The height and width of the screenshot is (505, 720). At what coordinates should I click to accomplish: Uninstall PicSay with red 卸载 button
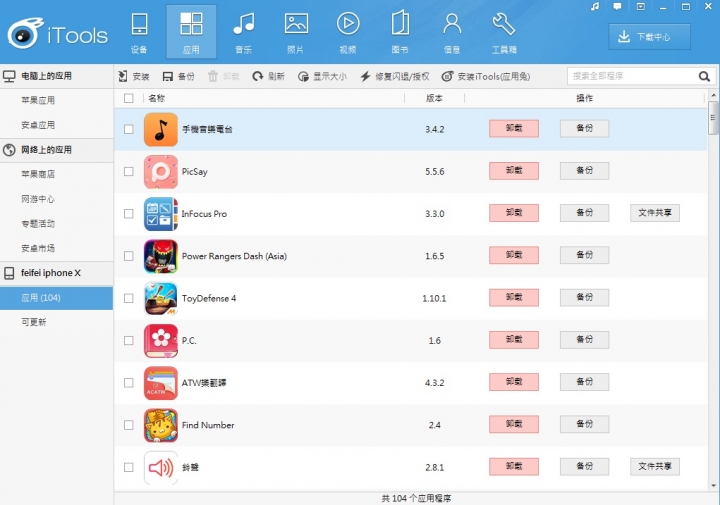(514, 171)
